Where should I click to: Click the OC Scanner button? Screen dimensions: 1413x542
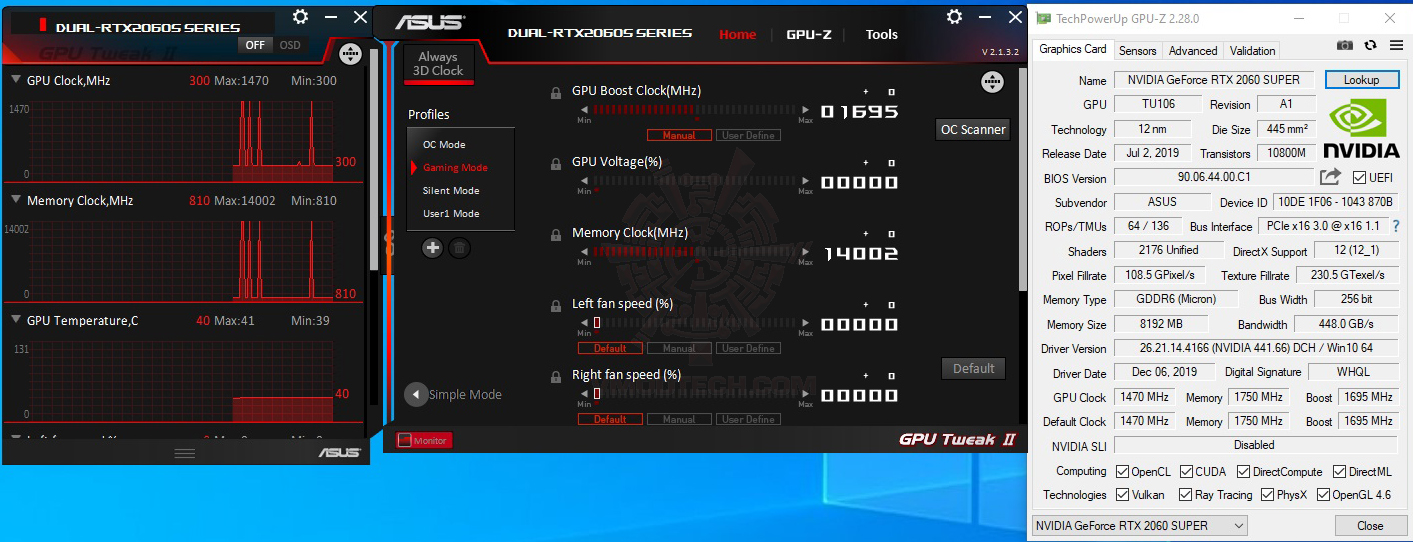pyautogui.click(x=973, y=129)
